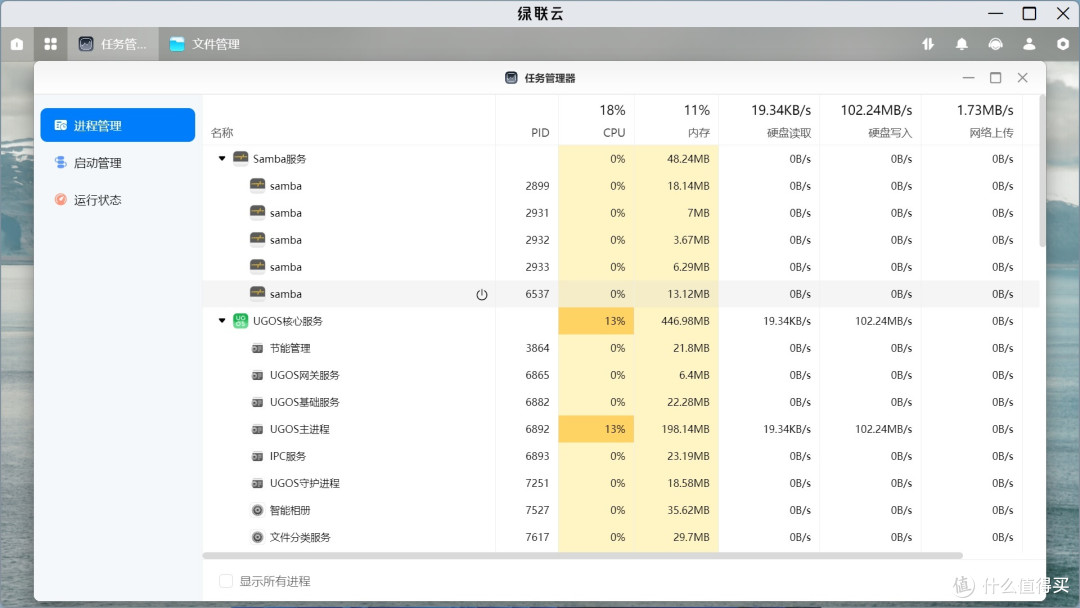Select 启动管理 in the sidebar
Image resolution: width=1080 pixels, height=608 pixels.
[118, 163]
